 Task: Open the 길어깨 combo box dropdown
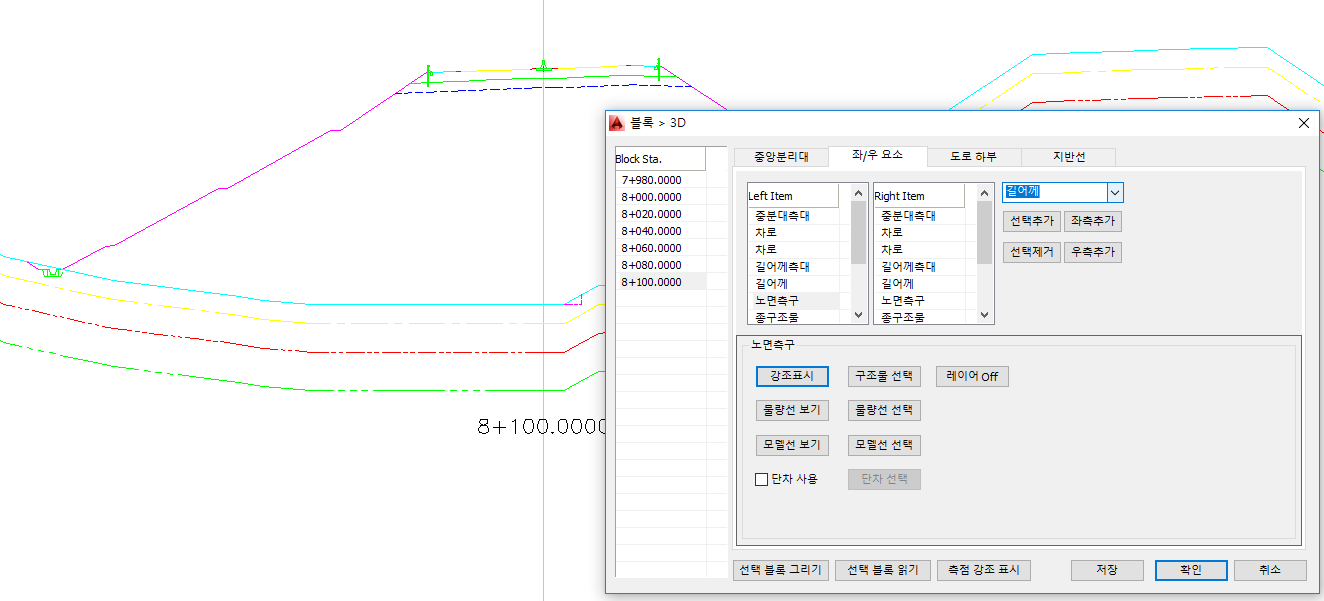[x=1115, y=192]
